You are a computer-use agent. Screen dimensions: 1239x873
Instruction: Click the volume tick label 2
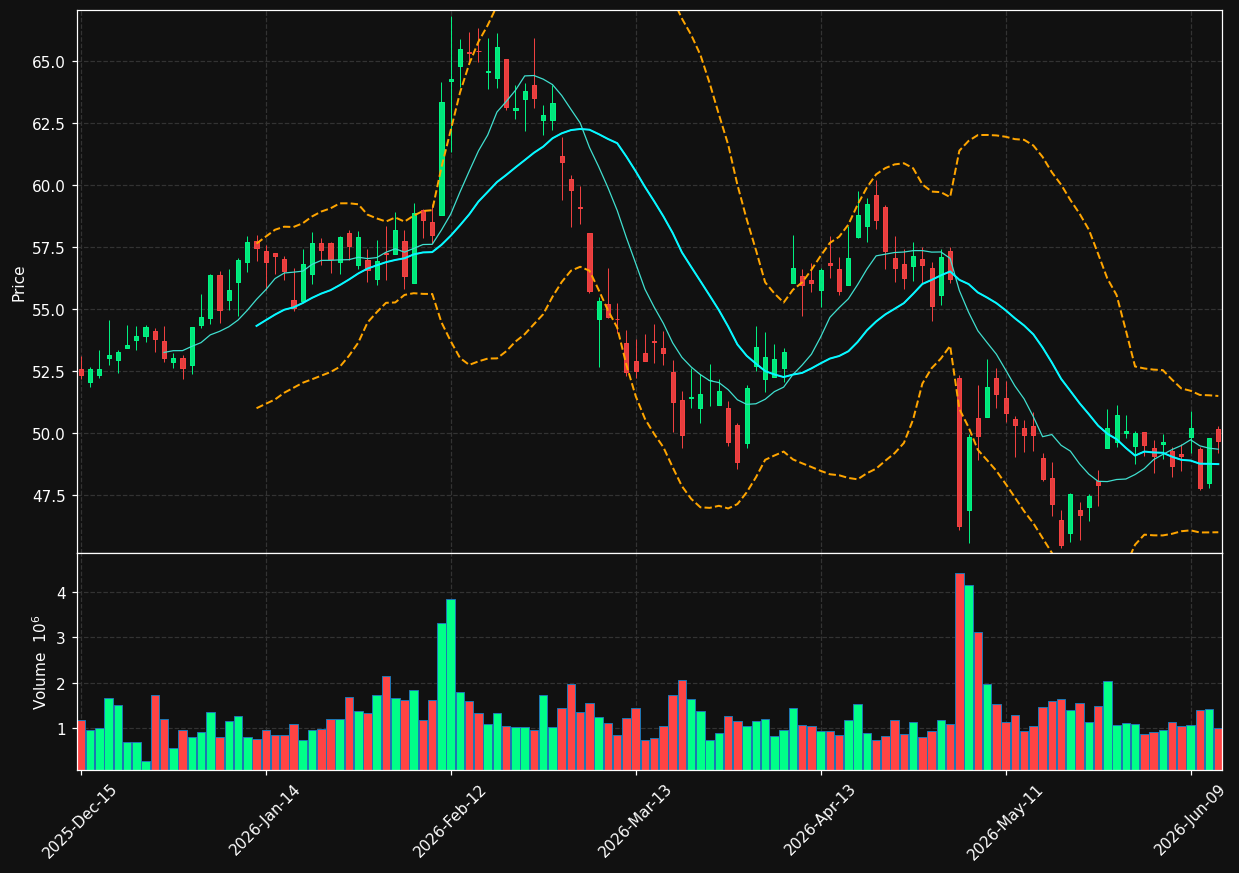61,684
